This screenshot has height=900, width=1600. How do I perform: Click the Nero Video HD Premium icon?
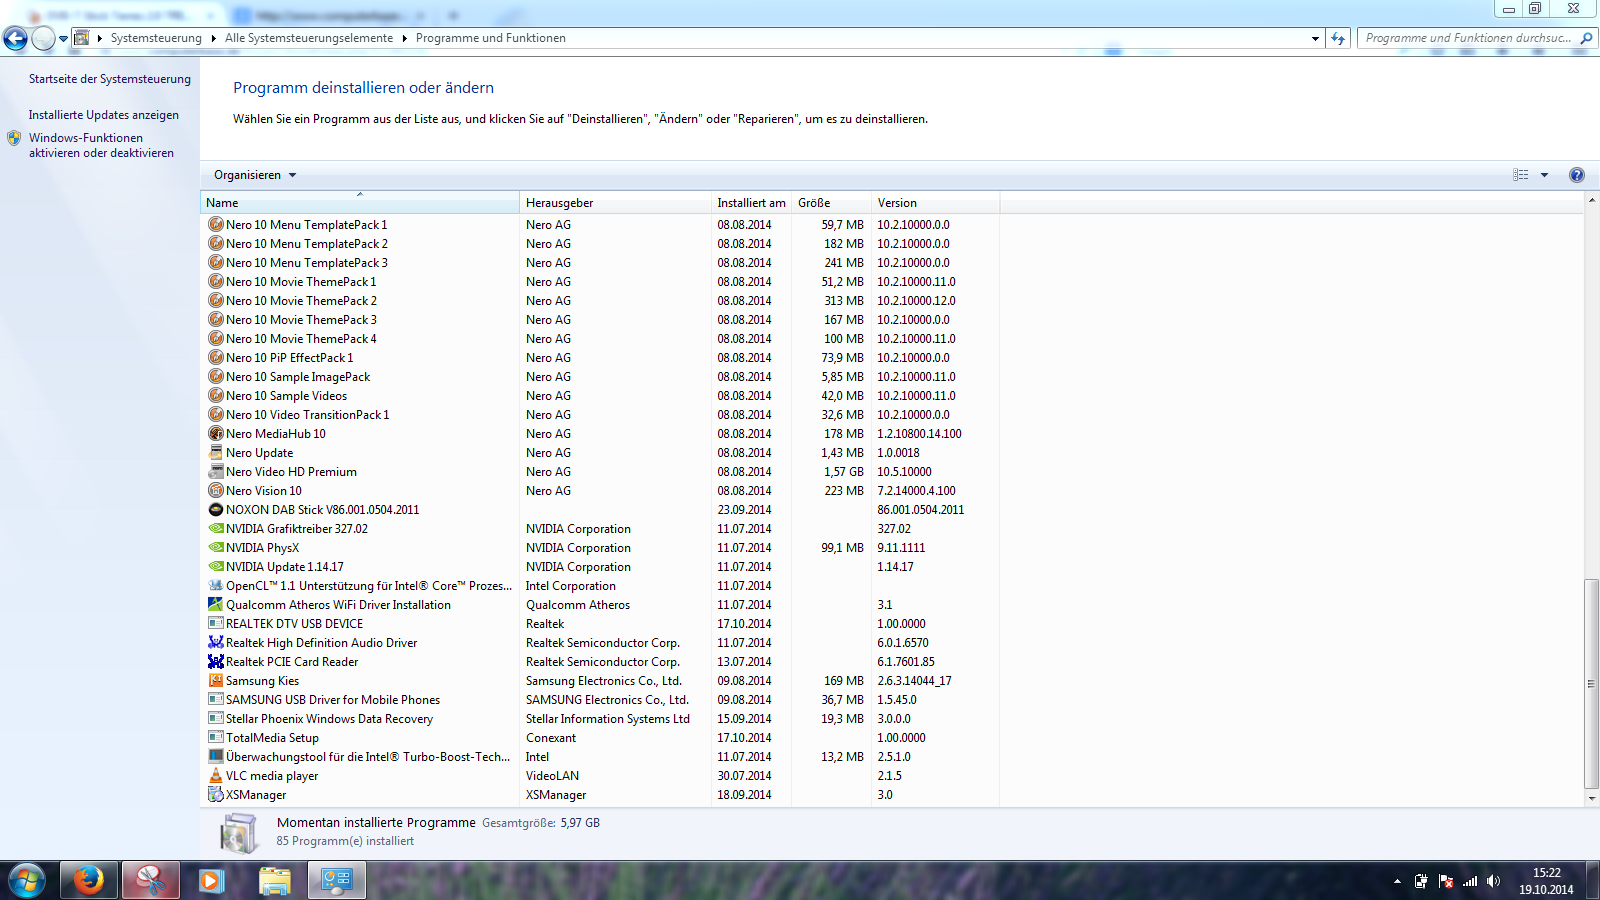click(x=215, y=471)
